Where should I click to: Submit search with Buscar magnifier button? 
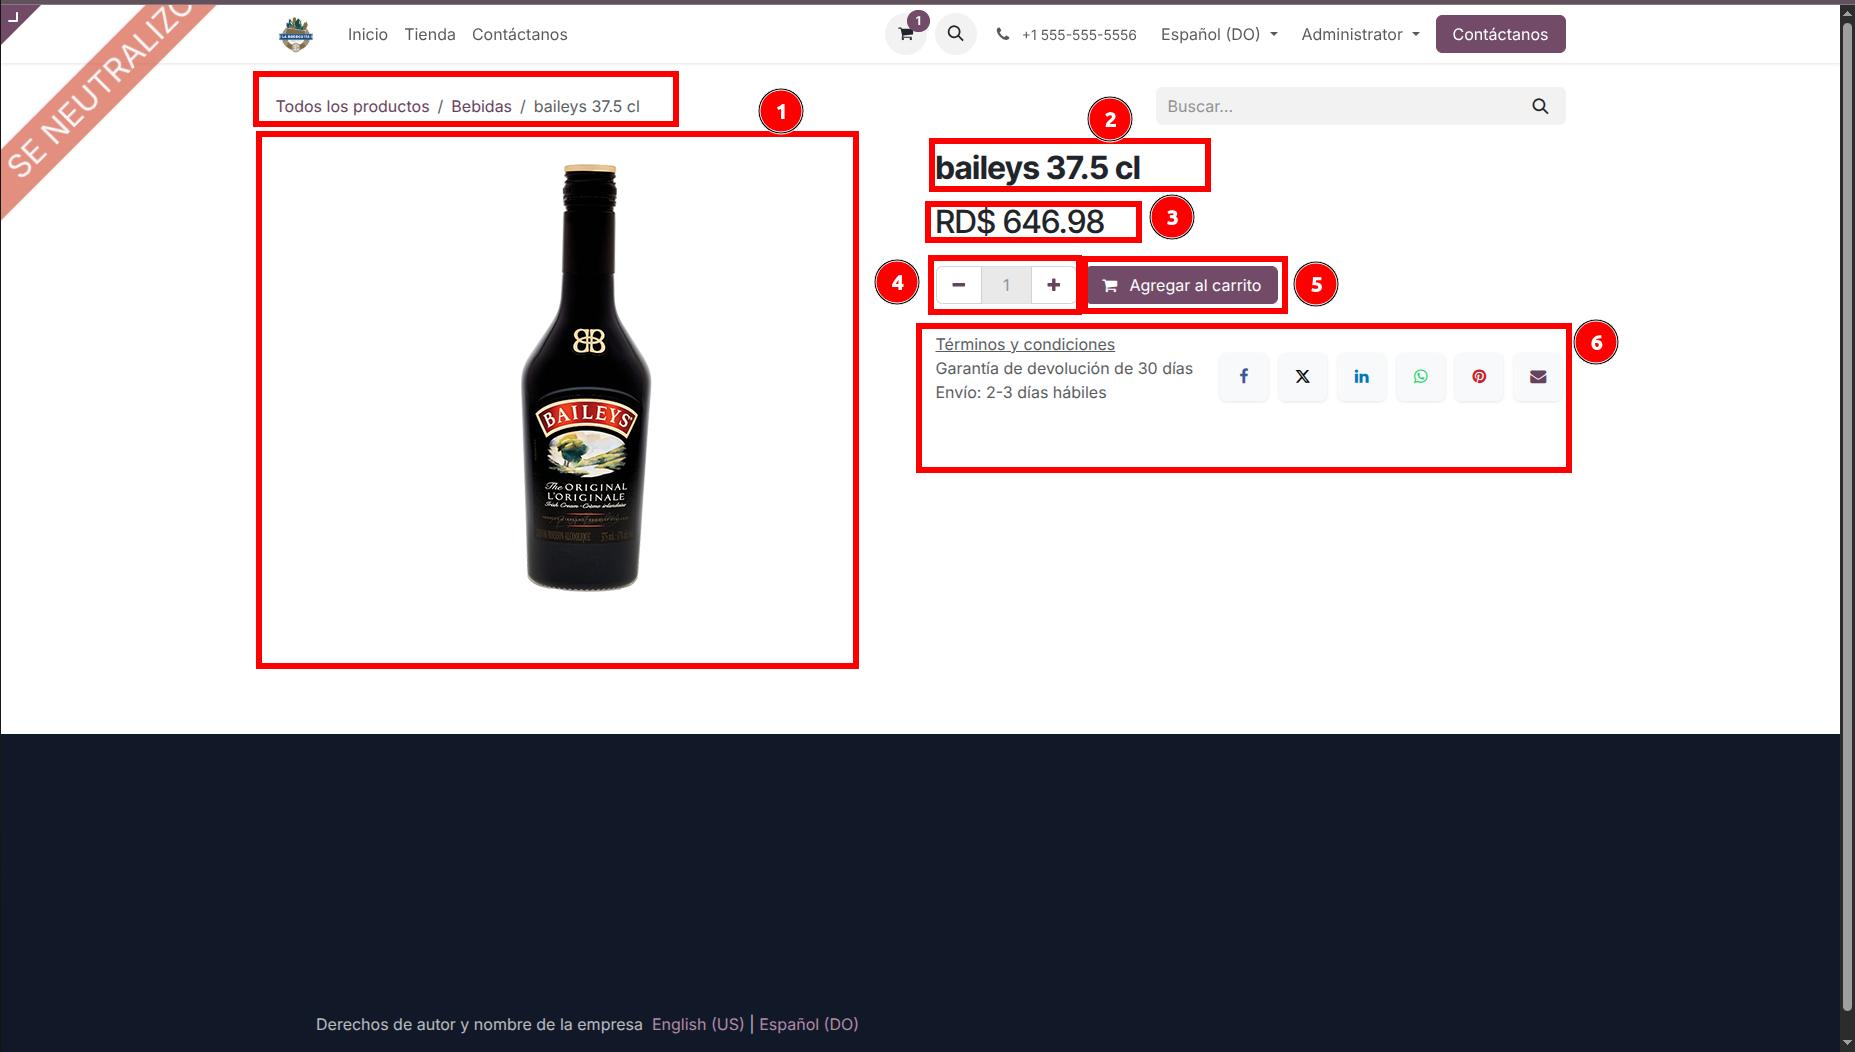(1540, 106)
